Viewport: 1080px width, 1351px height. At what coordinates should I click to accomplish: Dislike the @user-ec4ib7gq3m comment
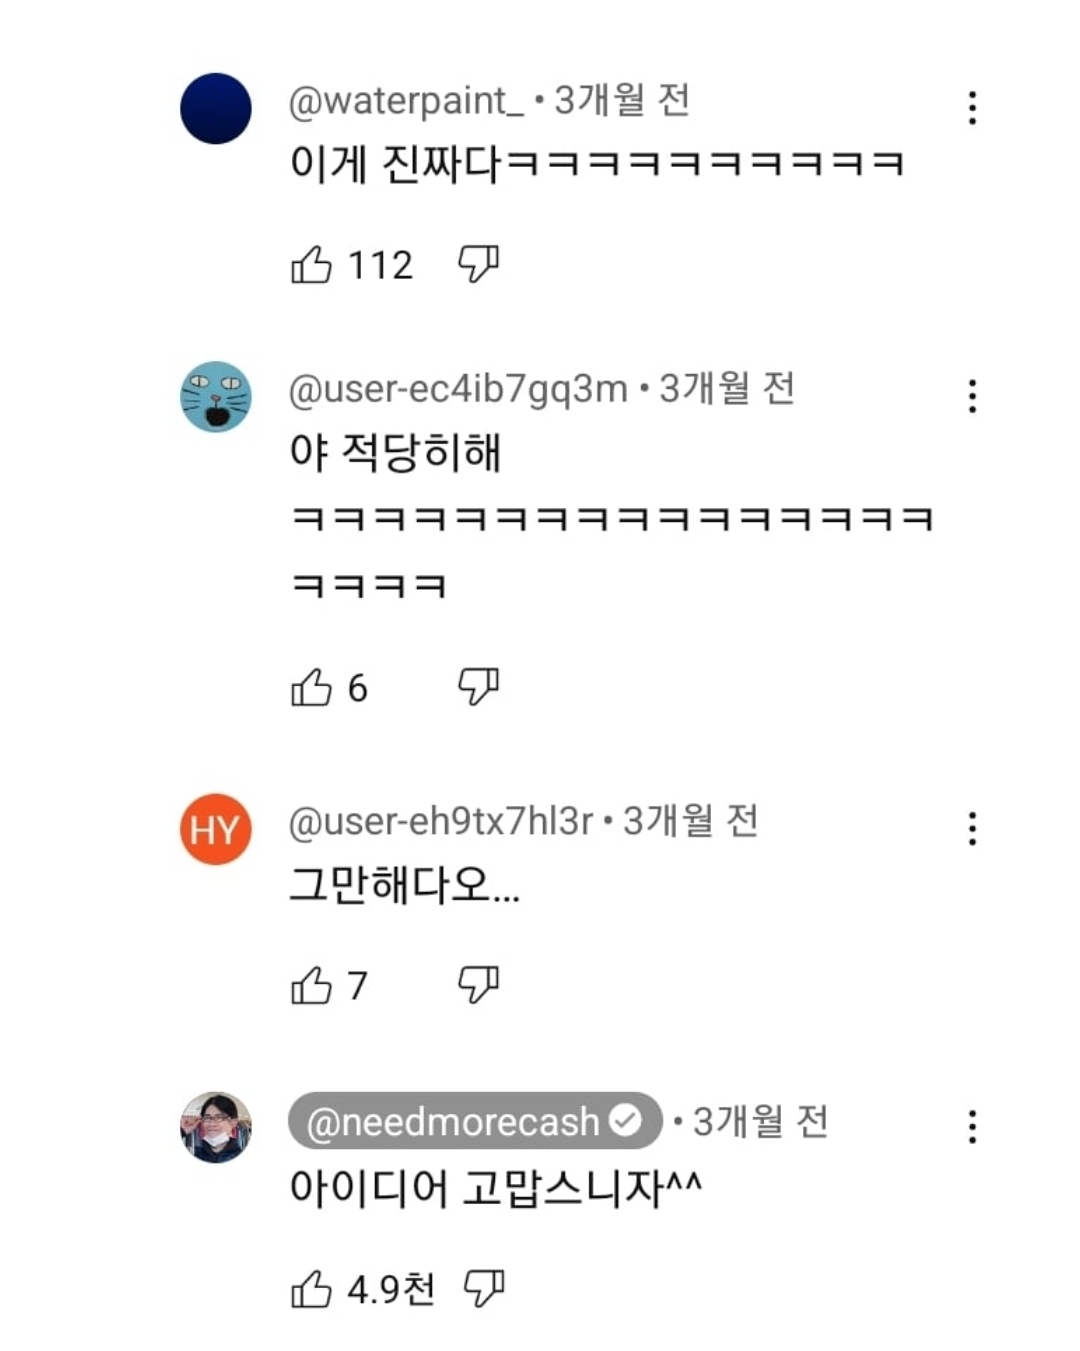[478, 687]
